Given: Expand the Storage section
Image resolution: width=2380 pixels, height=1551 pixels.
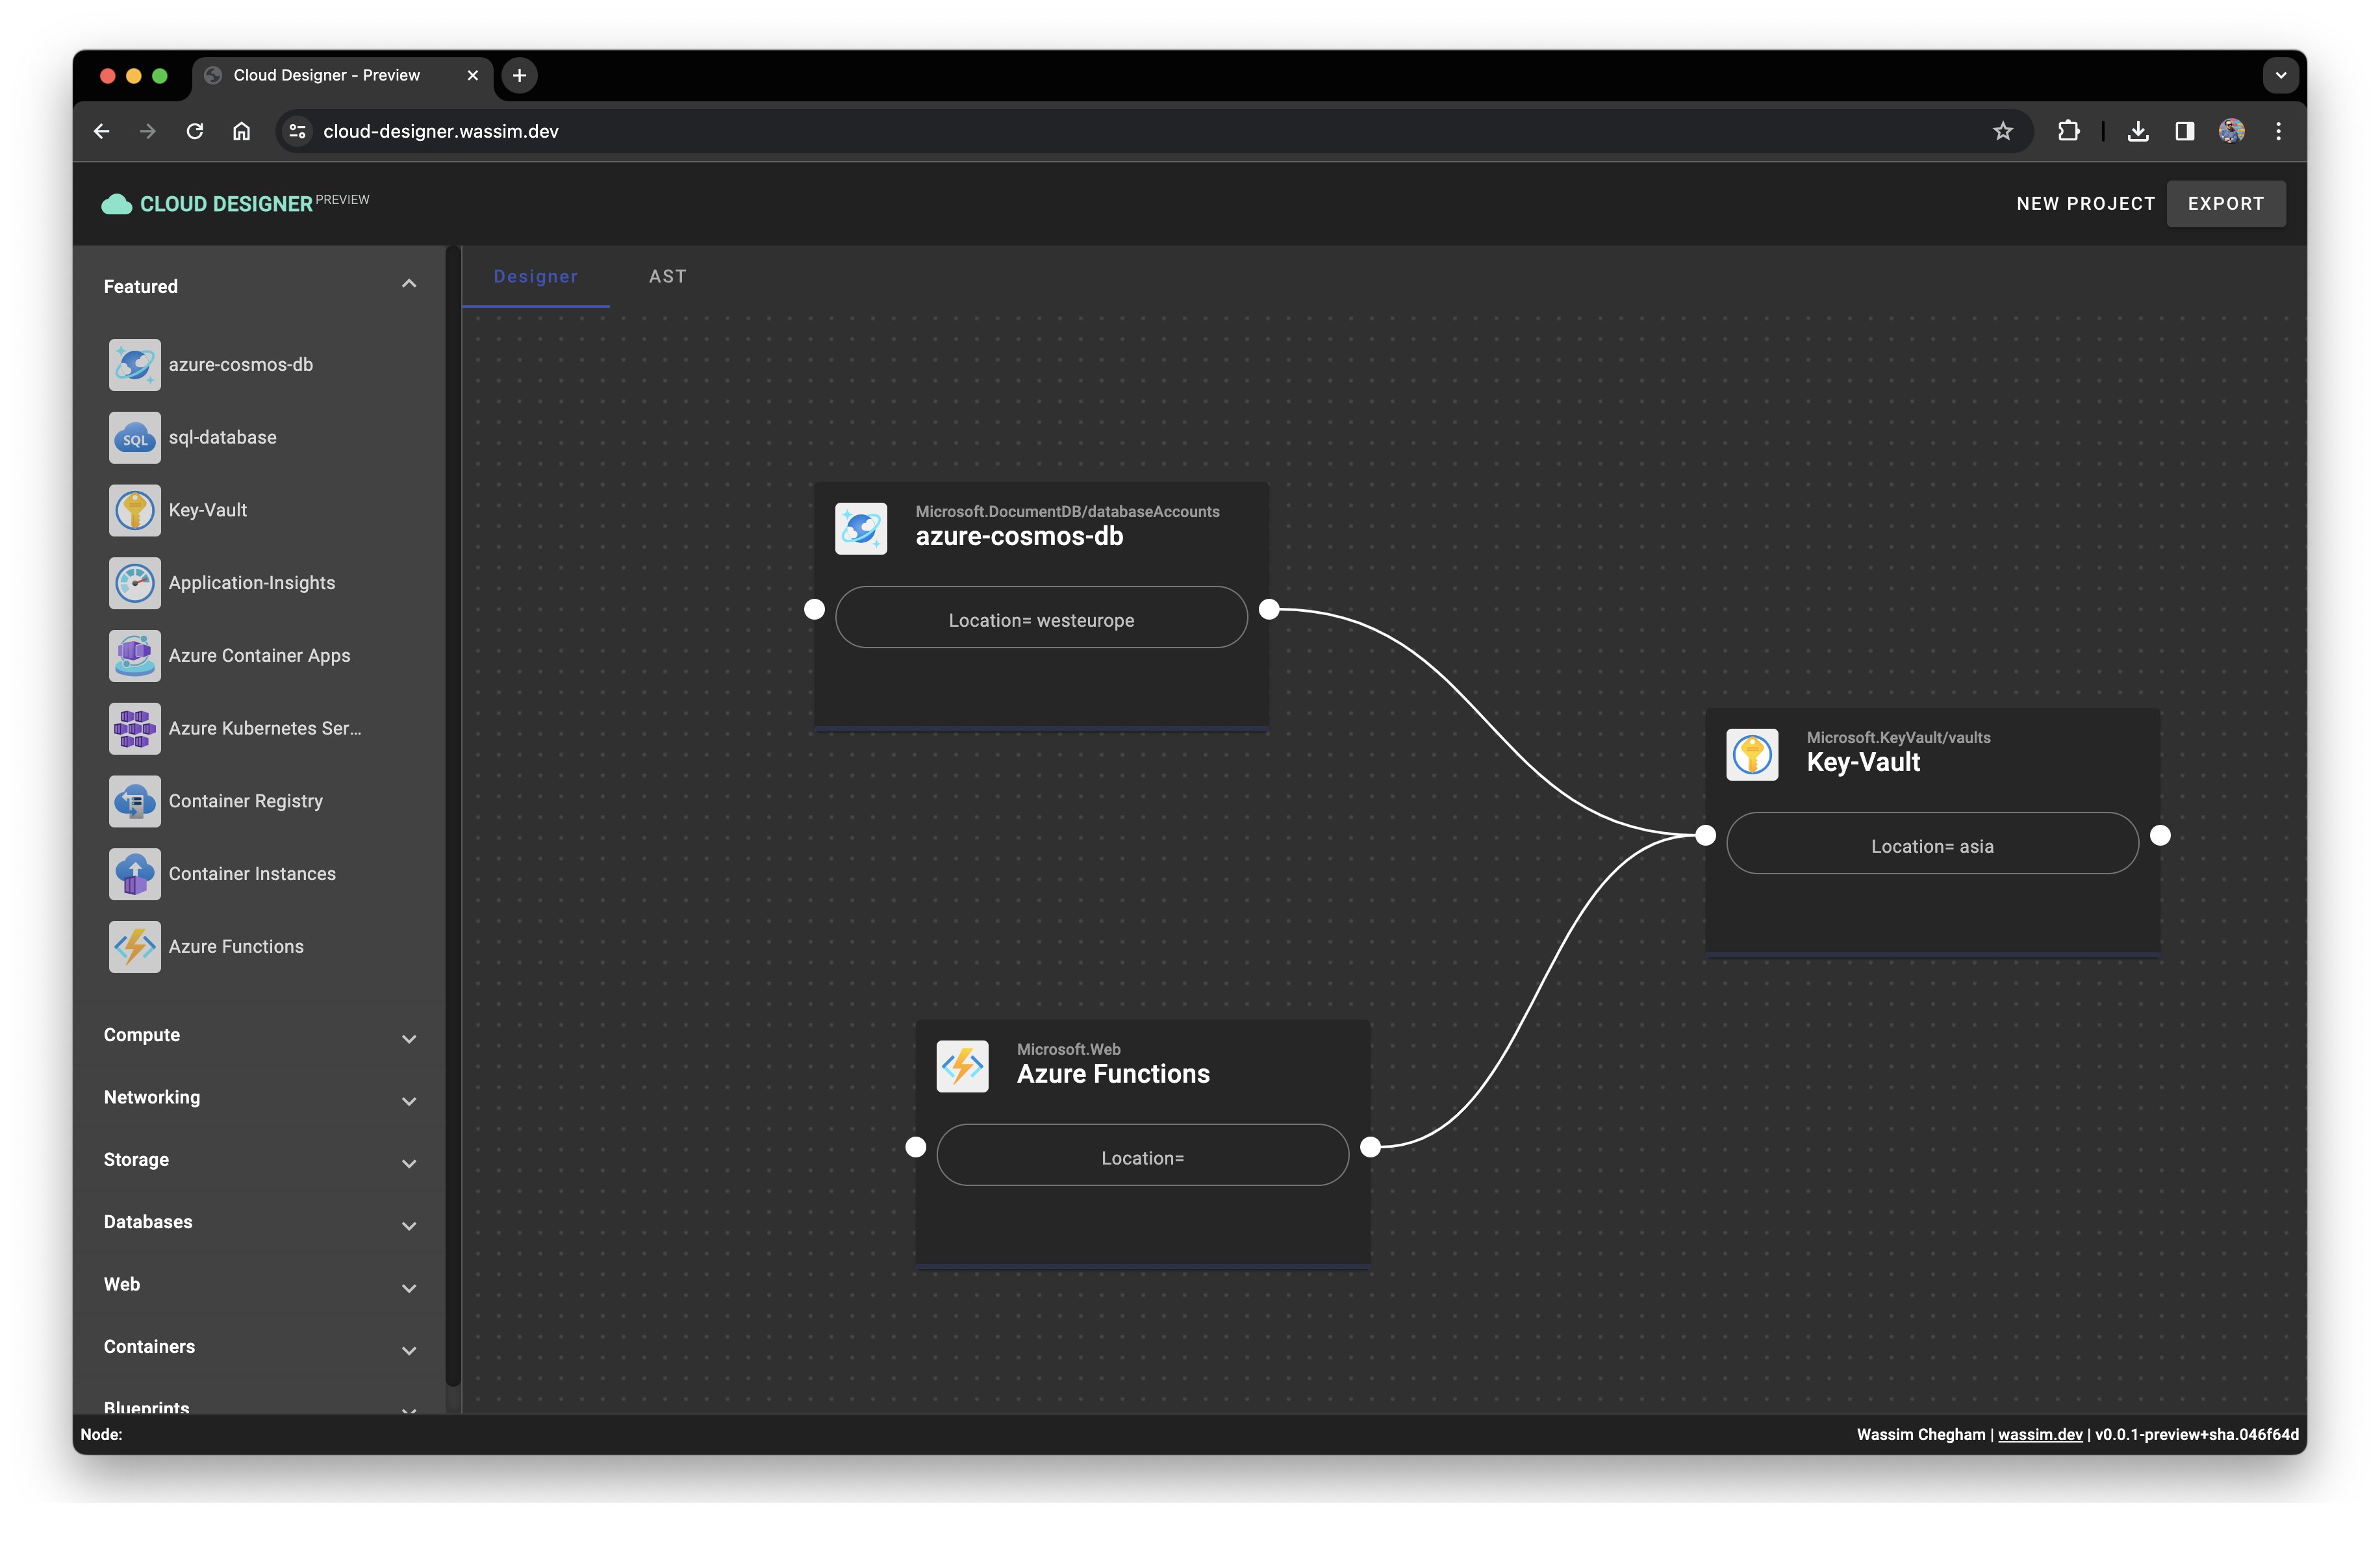Looking at the screenshot, I should pyautogui.click(x=409, y=1164).
